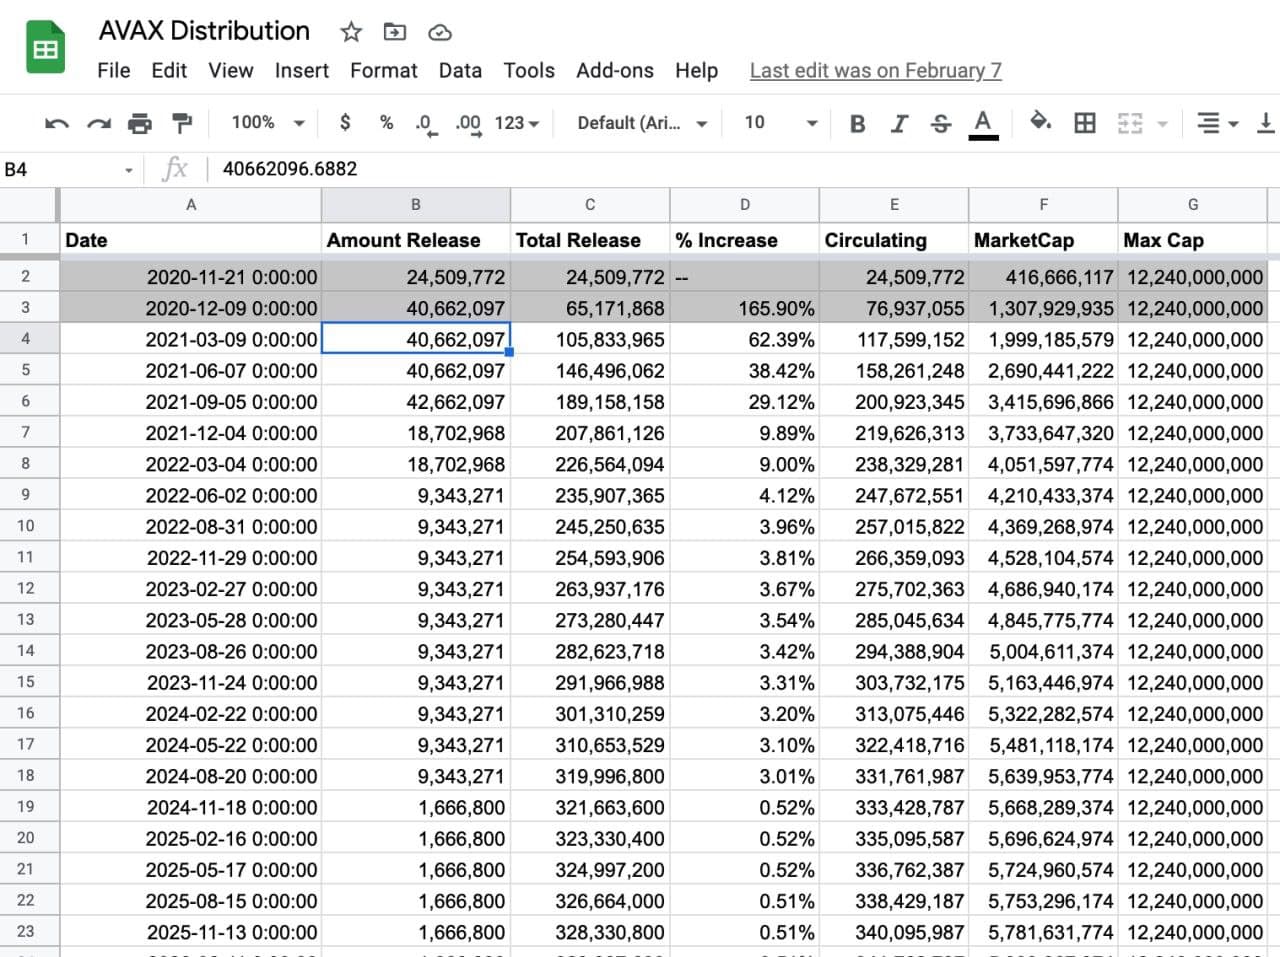Click the MarketCap header cell
Image resolution: width=1280 pixels, height=957 pixels.
click(1043, 240)
